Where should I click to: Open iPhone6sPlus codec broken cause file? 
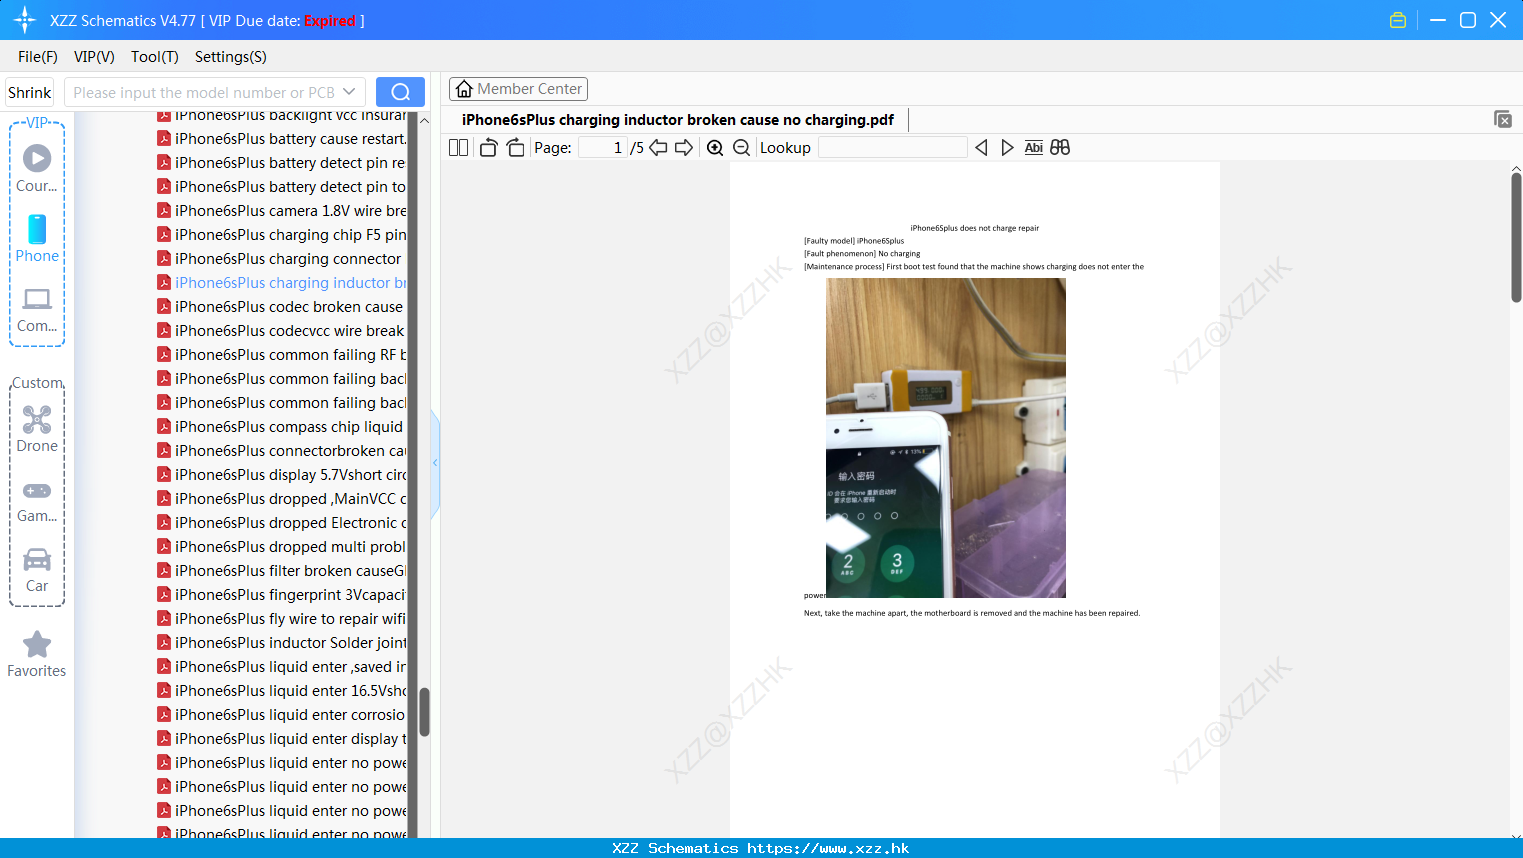281,307
